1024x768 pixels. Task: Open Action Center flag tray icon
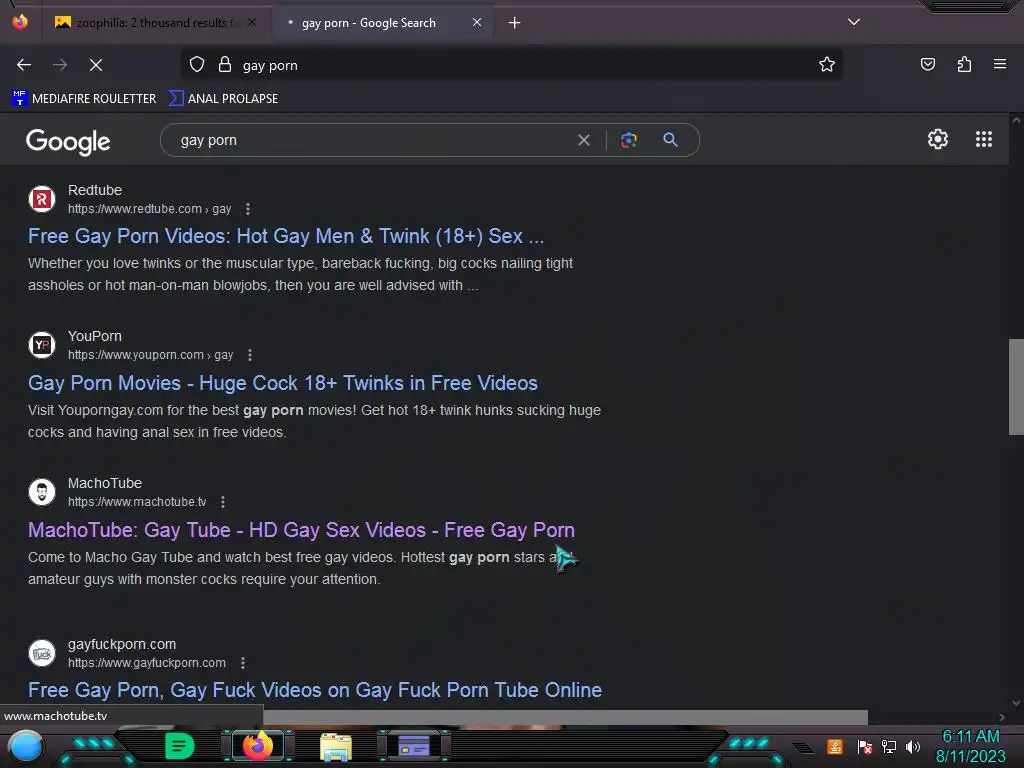point(865,746)
